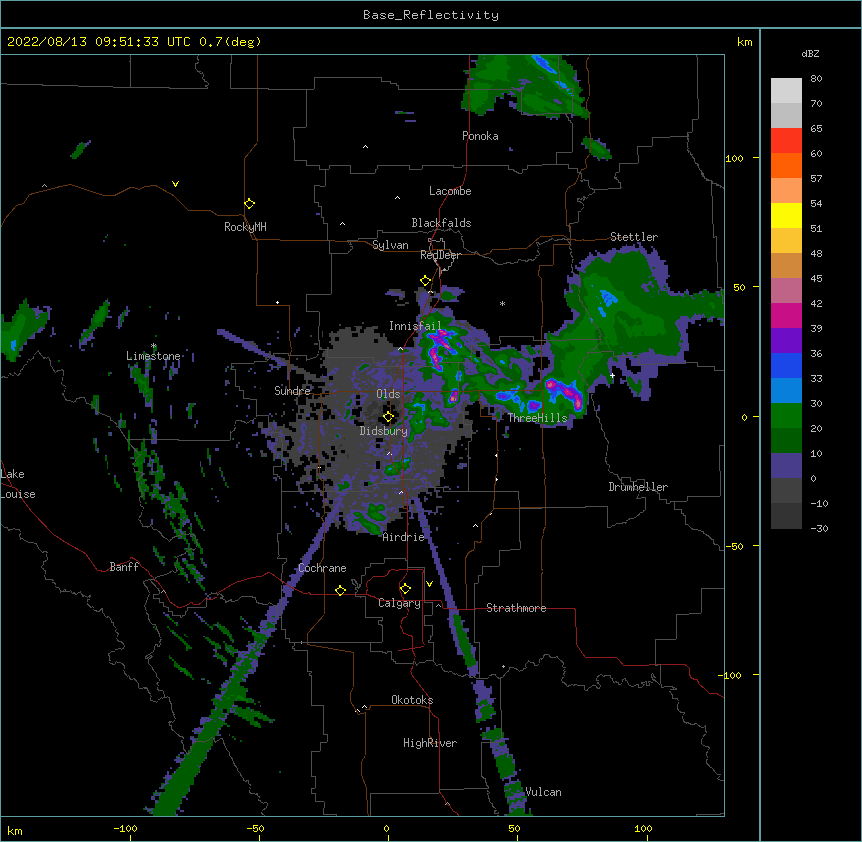Click the yellow diamond marker above Calgary label

coord(405,589)
